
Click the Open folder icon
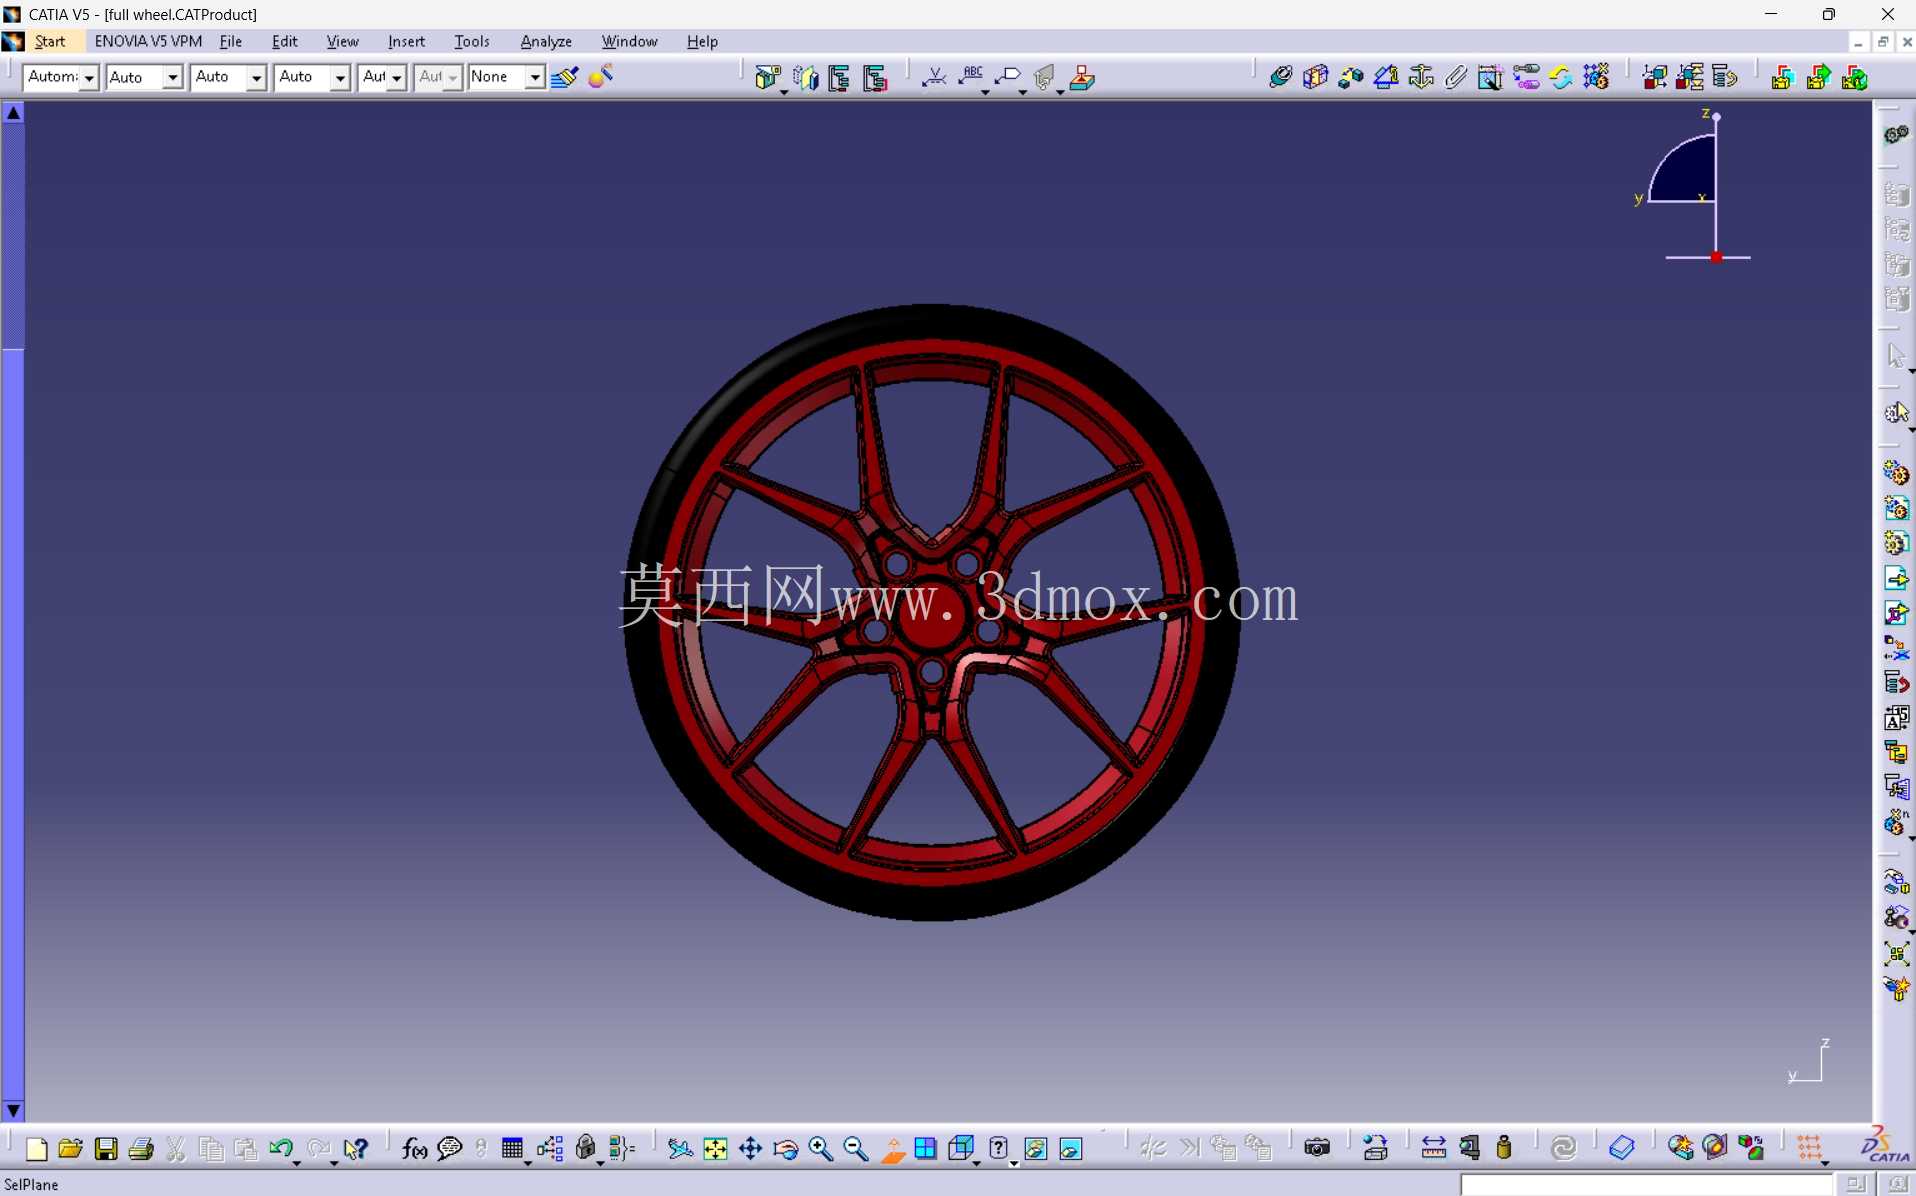[70, 1149]
